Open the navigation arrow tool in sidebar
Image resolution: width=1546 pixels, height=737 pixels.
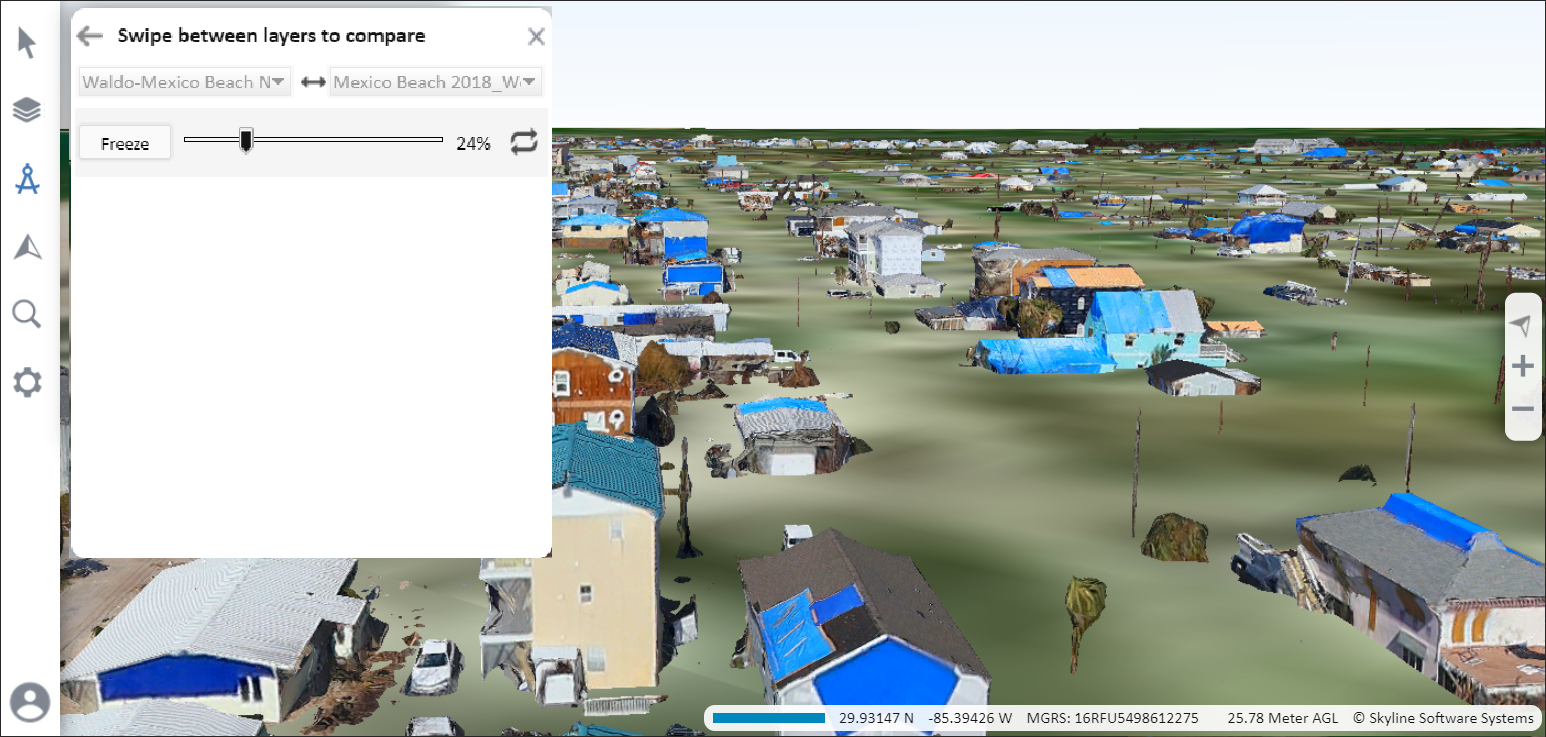28,247
